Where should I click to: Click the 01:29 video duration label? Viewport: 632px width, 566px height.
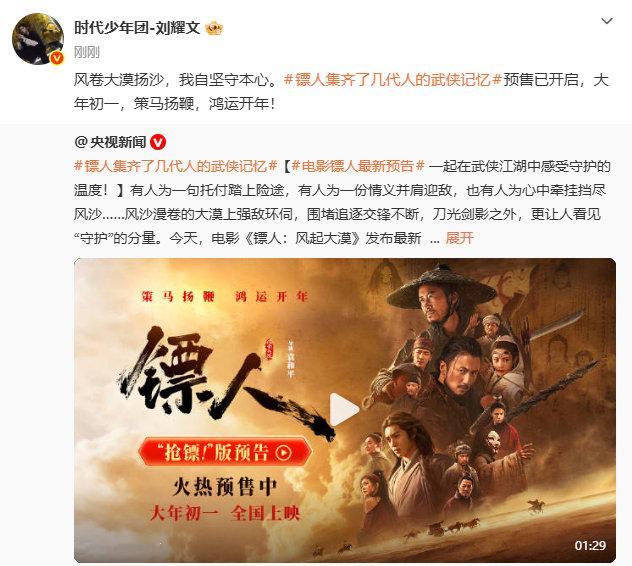coord(590,545)
